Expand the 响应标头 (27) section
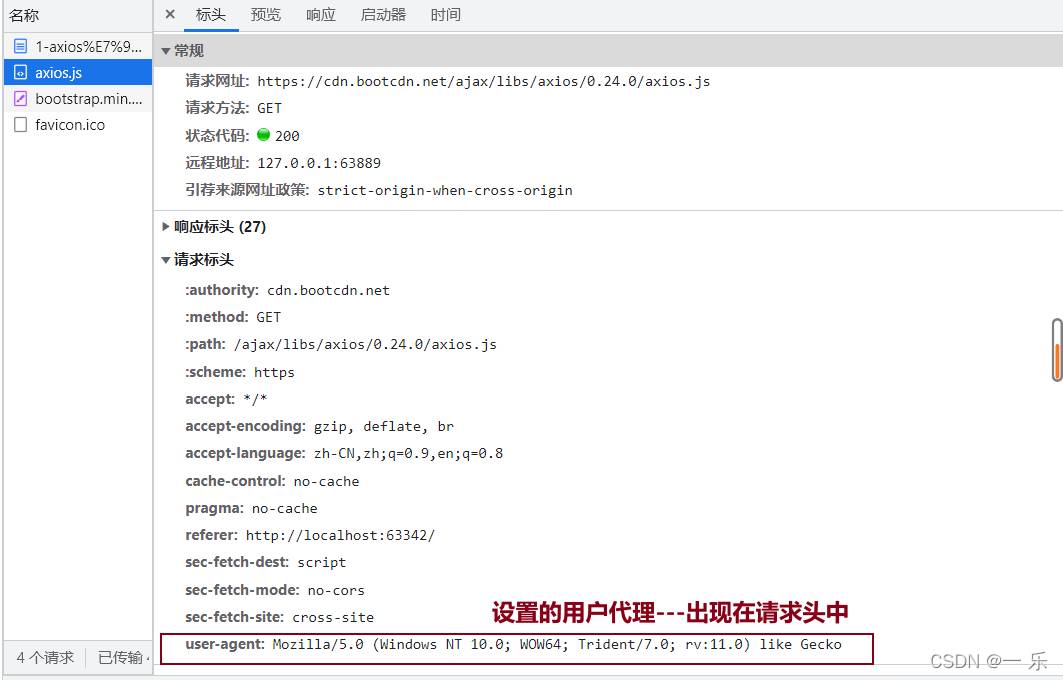This screenshot has height=680, width=1063. coord(165,226)
